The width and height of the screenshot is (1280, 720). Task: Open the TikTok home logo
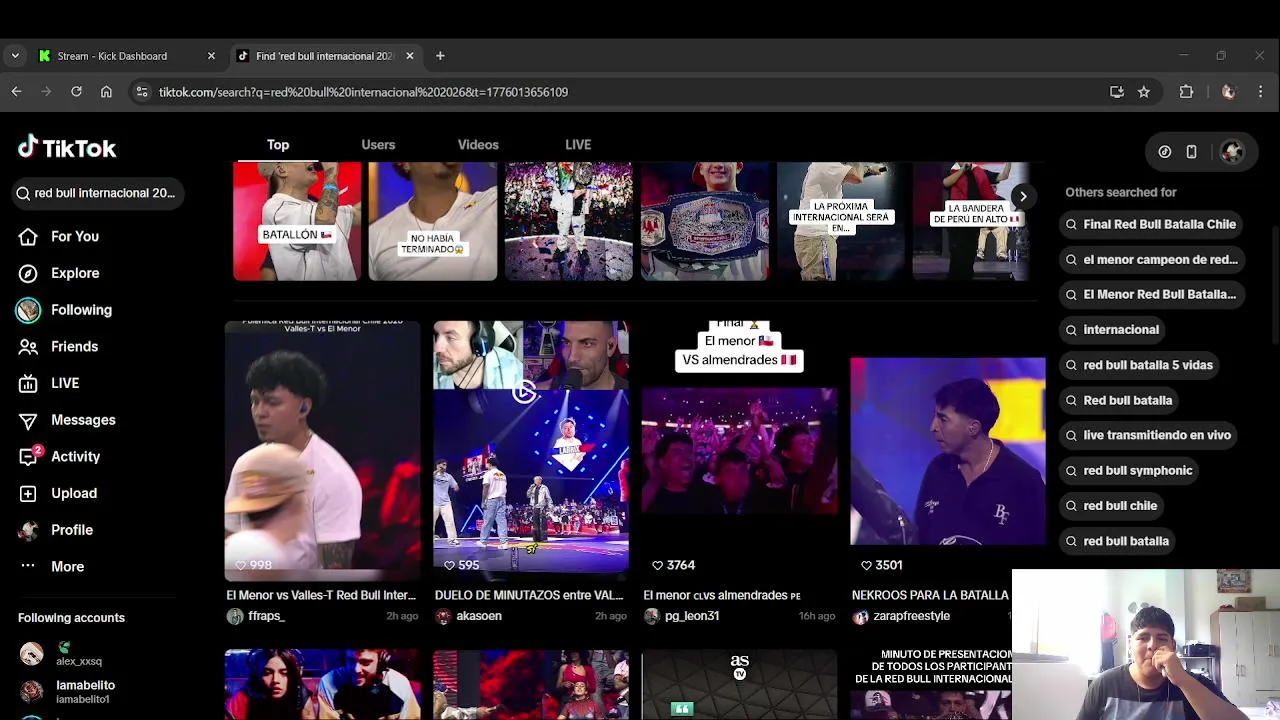coord(67,148)
